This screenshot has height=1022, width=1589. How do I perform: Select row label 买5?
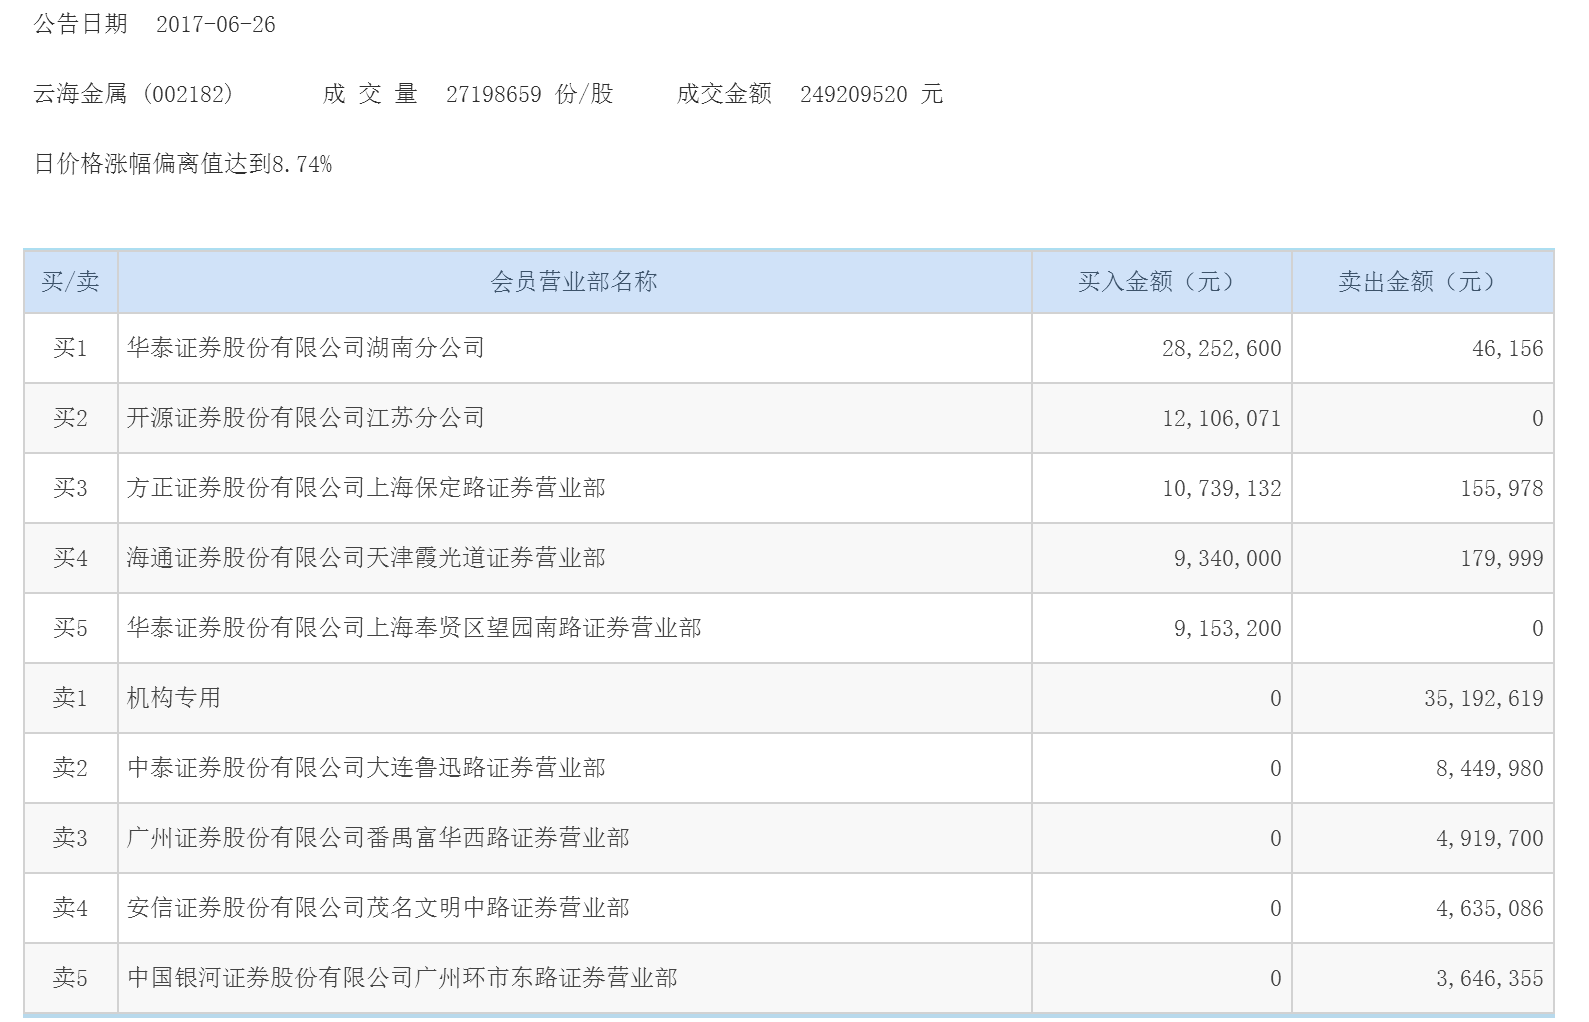tap(70, 628)
